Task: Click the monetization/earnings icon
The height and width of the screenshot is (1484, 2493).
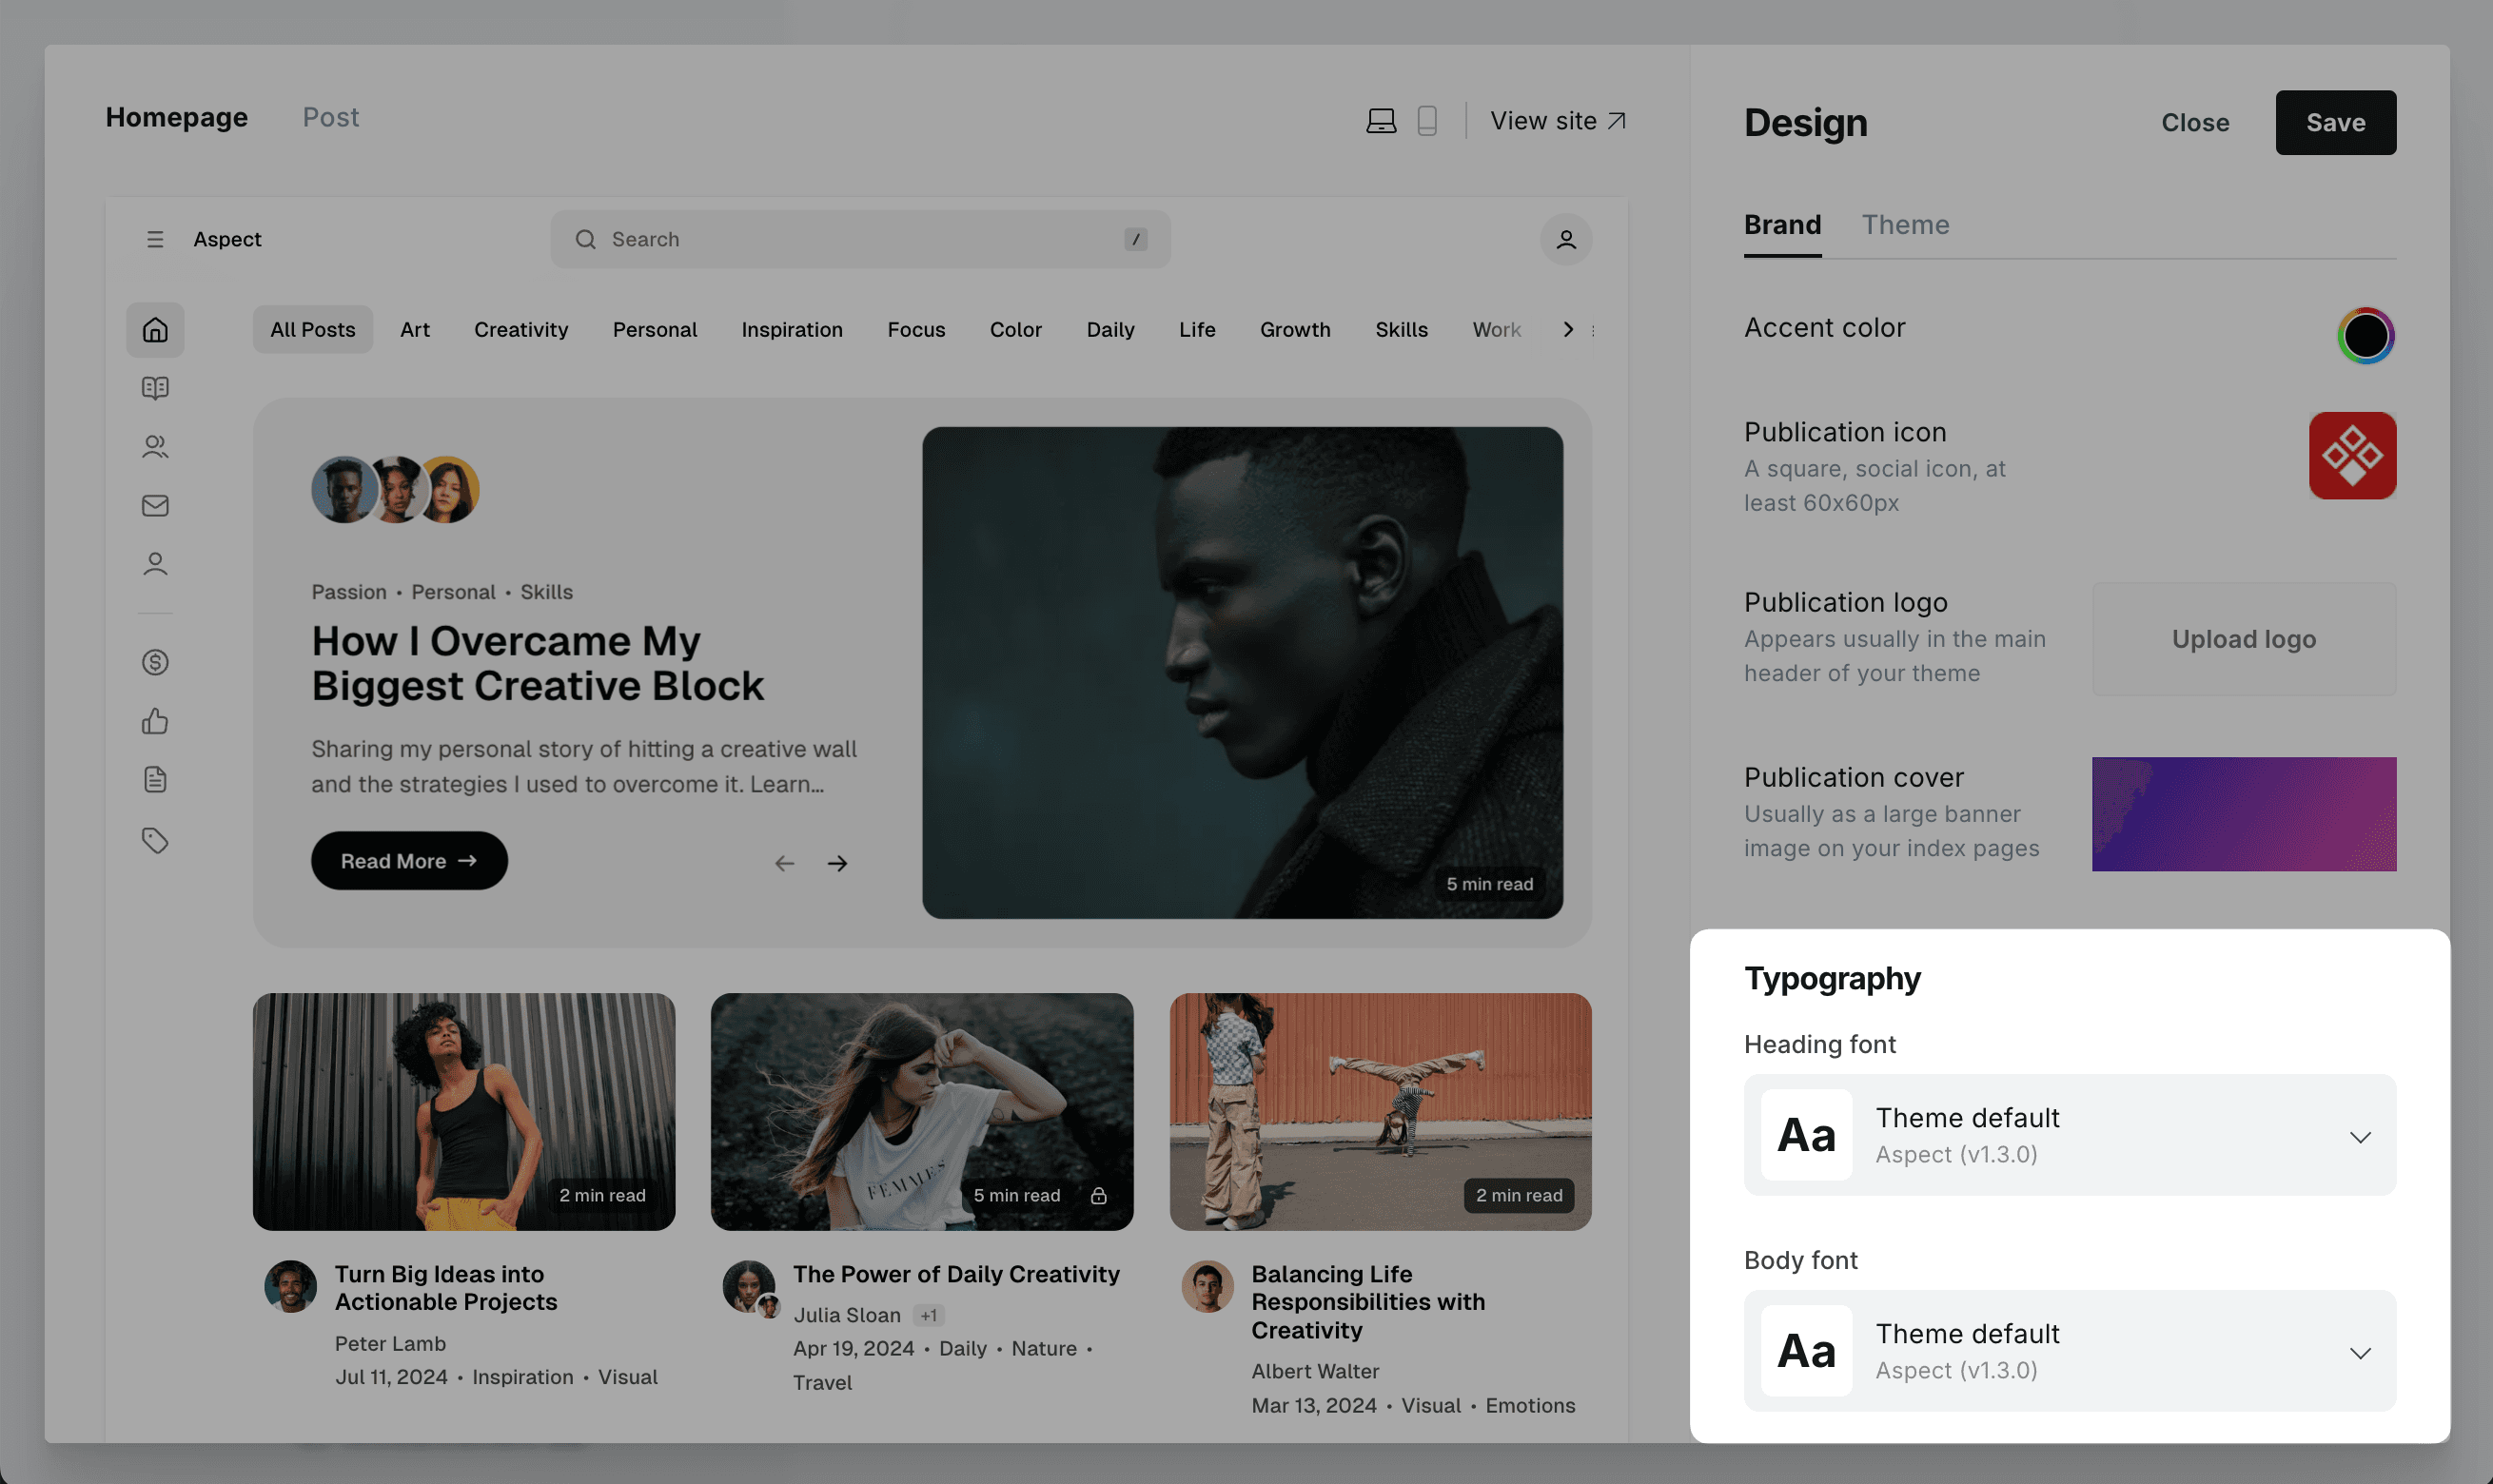Action: tap(152, 661)
